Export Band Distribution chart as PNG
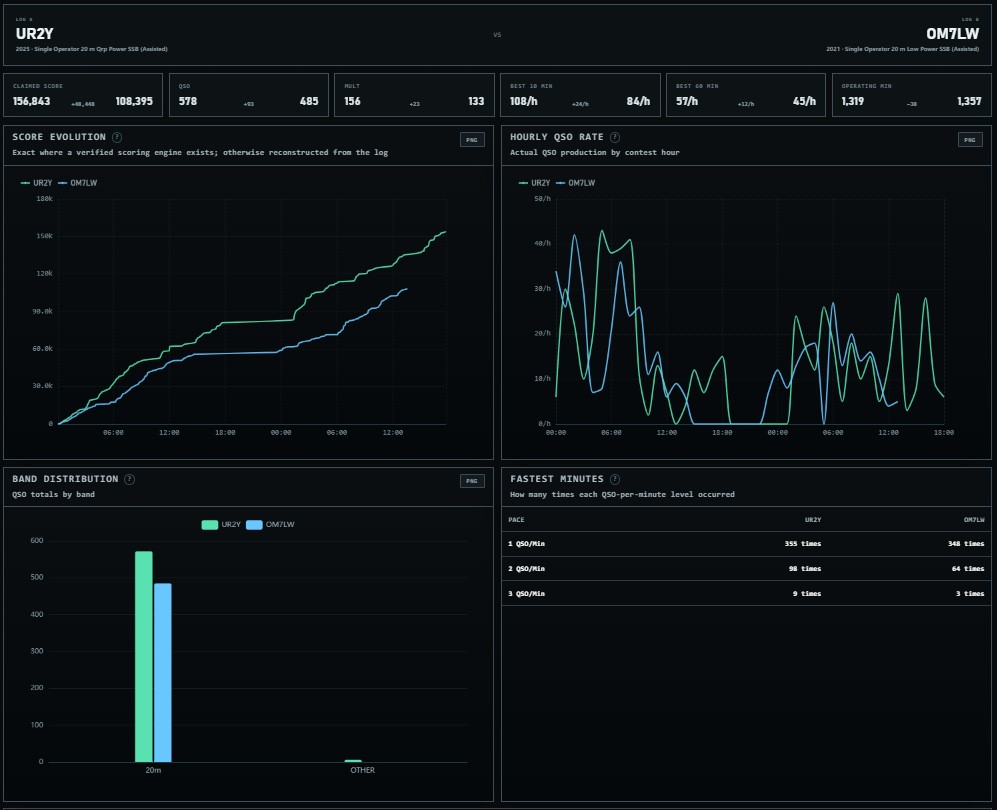Image resolution: width=997 pixels, height=810 pixels. (x=472, y=481)
